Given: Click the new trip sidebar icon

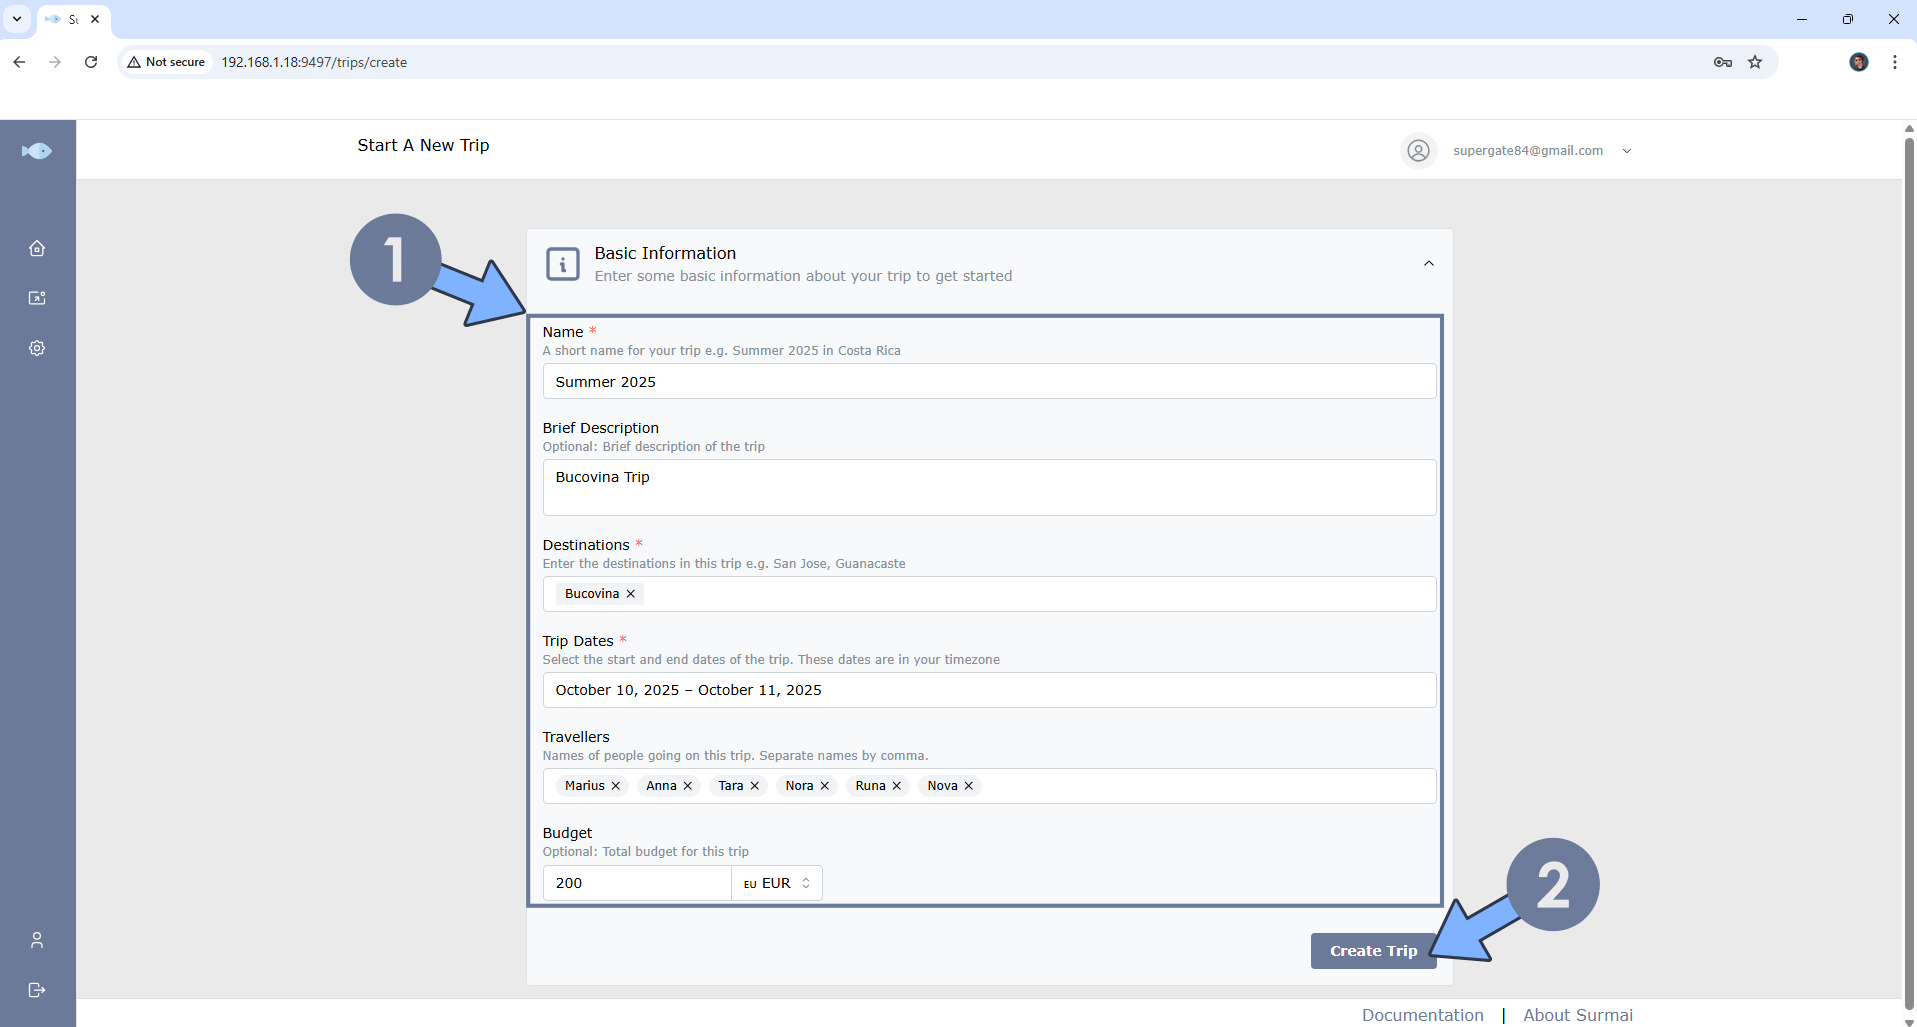Looking at the screenshot, I should [x=37, y=298].
